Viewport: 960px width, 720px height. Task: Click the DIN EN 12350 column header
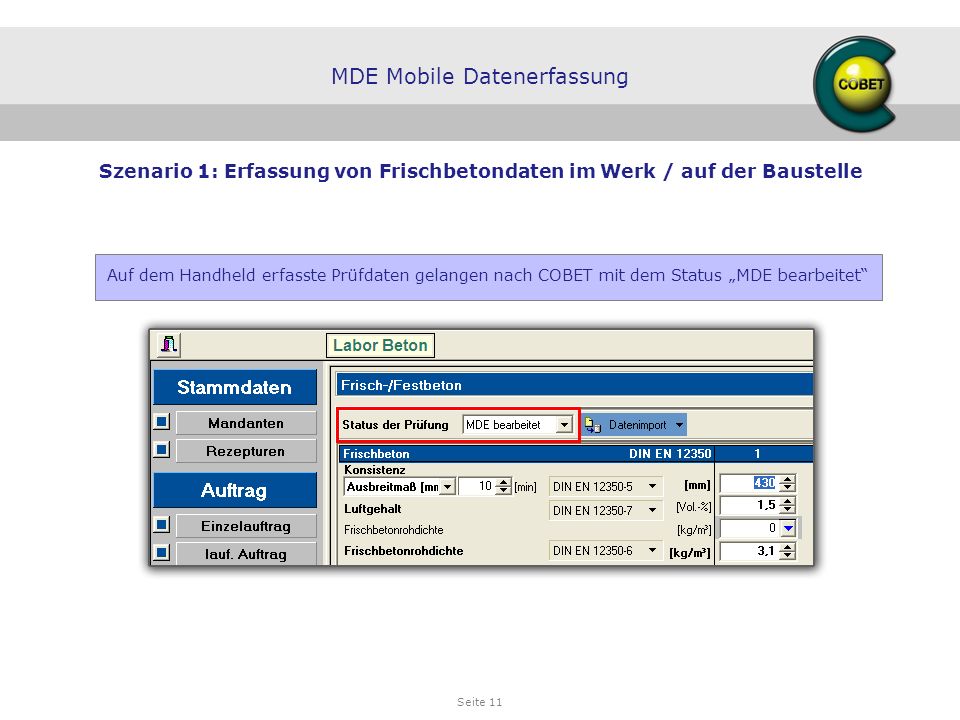coord(670,454)
